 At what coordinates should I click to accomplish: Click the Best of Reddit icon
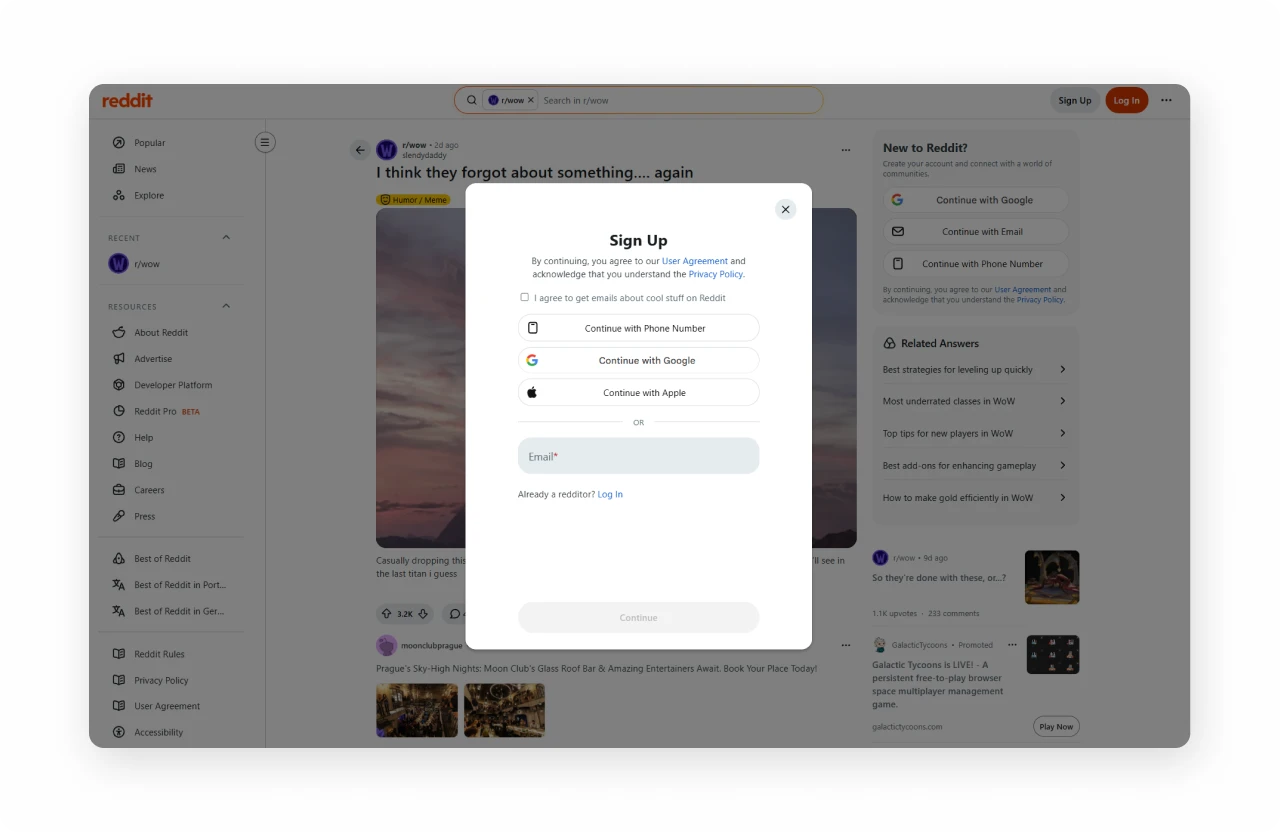(x=119, y=559)
